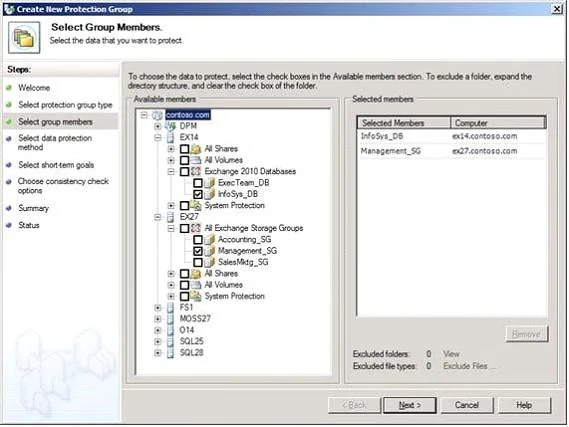Viewport: 569px width, 427px height.
Task: Collapse the Exchange 2010 Databases node
Action: tap(171, 172)
